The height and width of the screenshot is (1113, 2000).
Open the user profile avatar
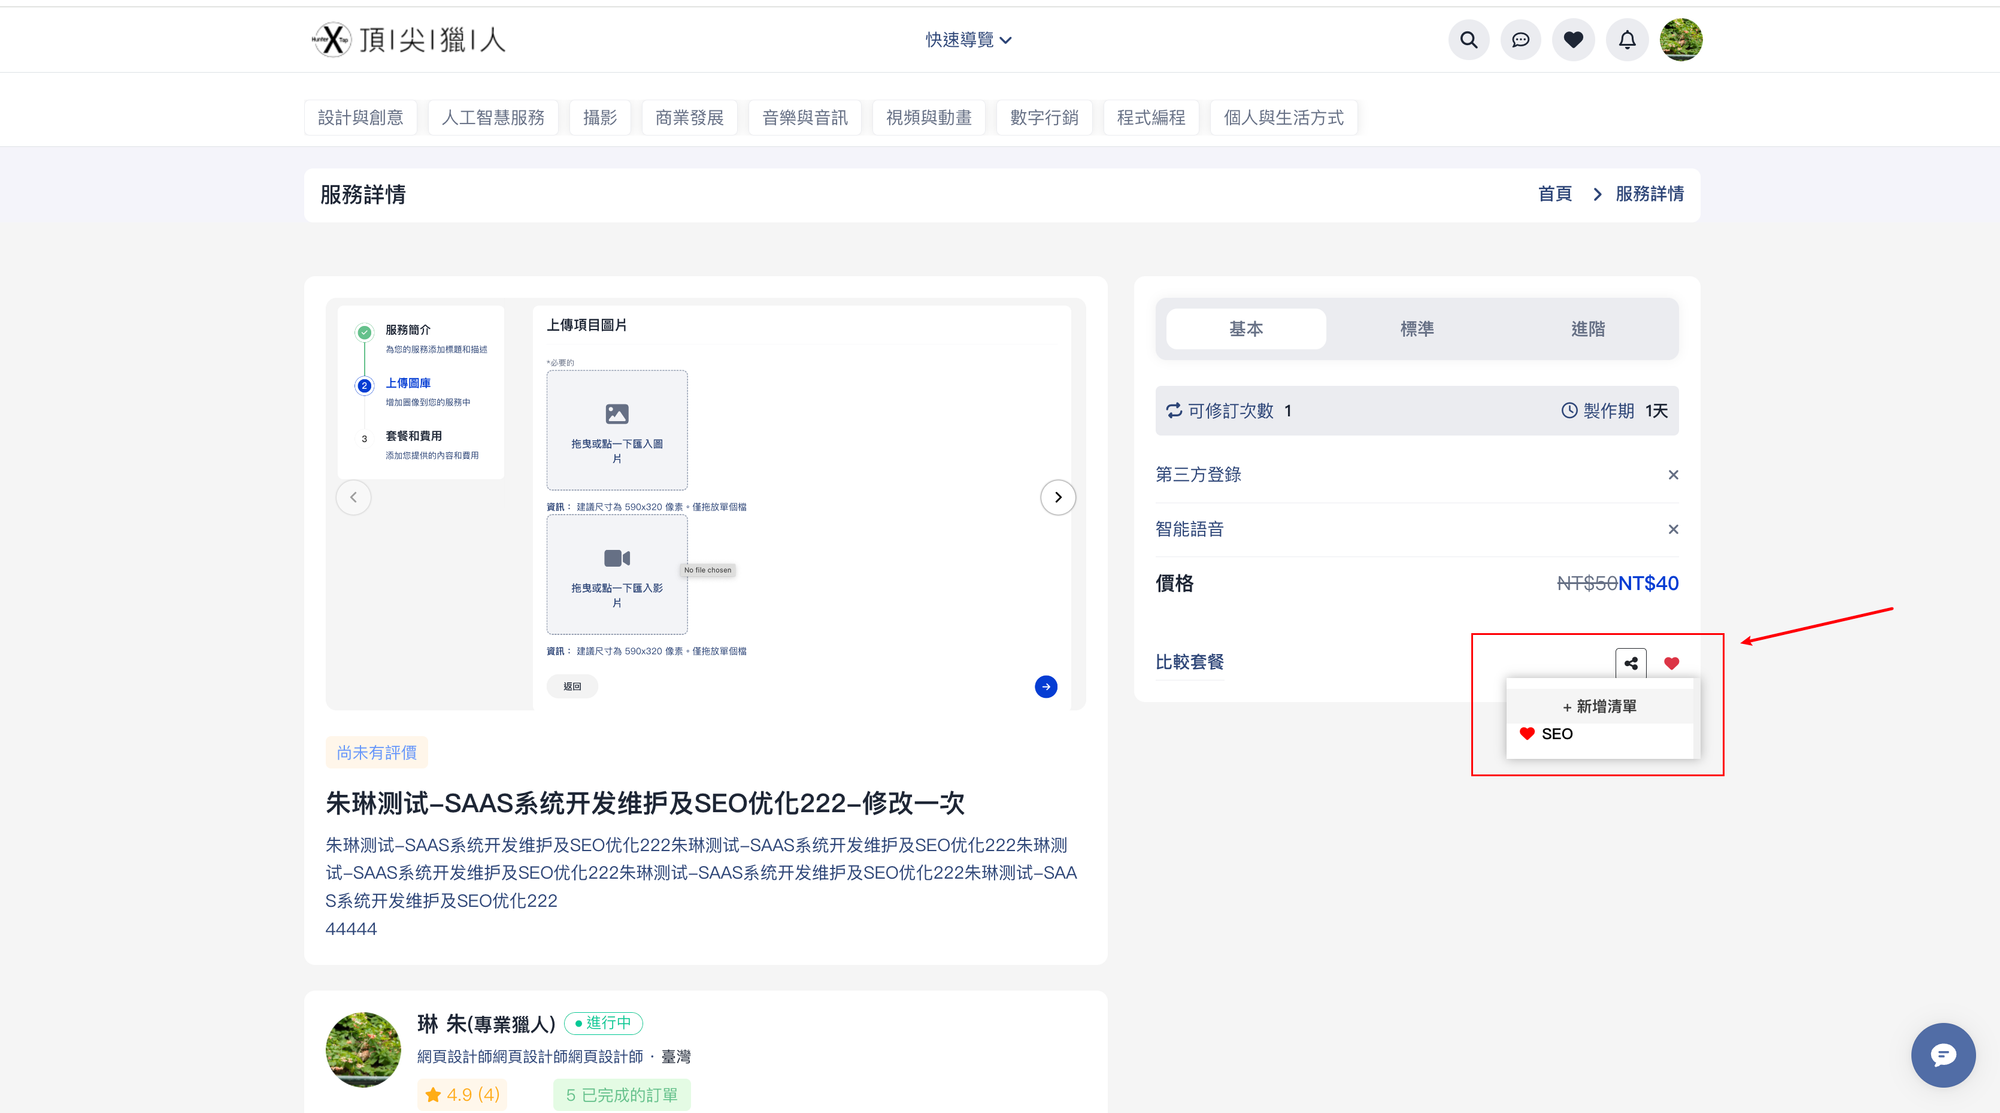(x=1681, y=40)
